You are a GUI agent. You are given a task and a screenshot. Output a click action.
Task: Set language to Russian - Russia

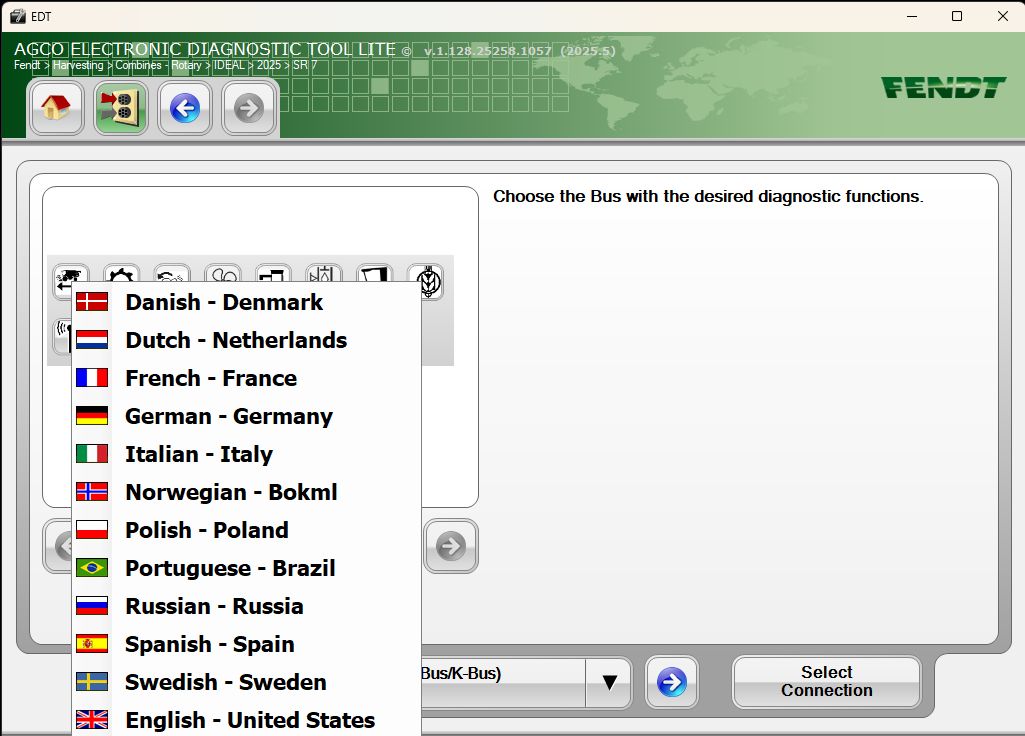point(246,606)
